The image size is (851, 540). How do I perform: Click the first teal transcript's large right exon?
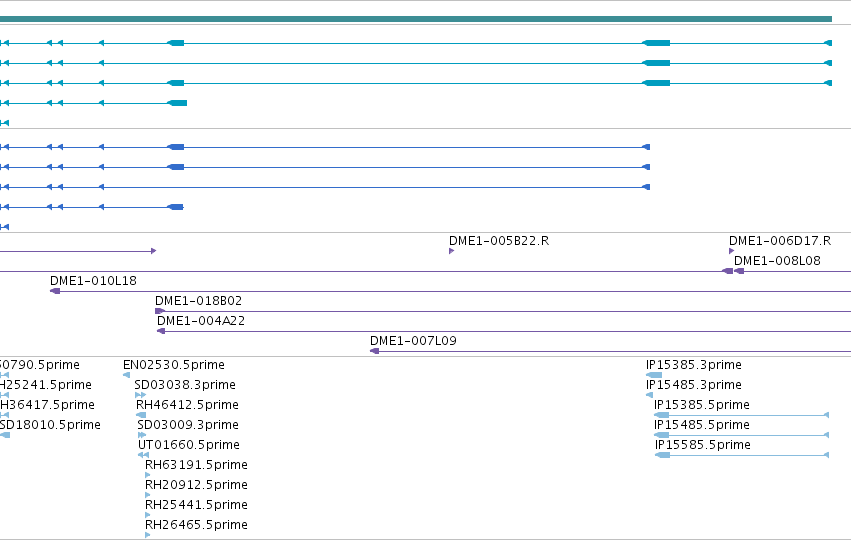[656, 43]
